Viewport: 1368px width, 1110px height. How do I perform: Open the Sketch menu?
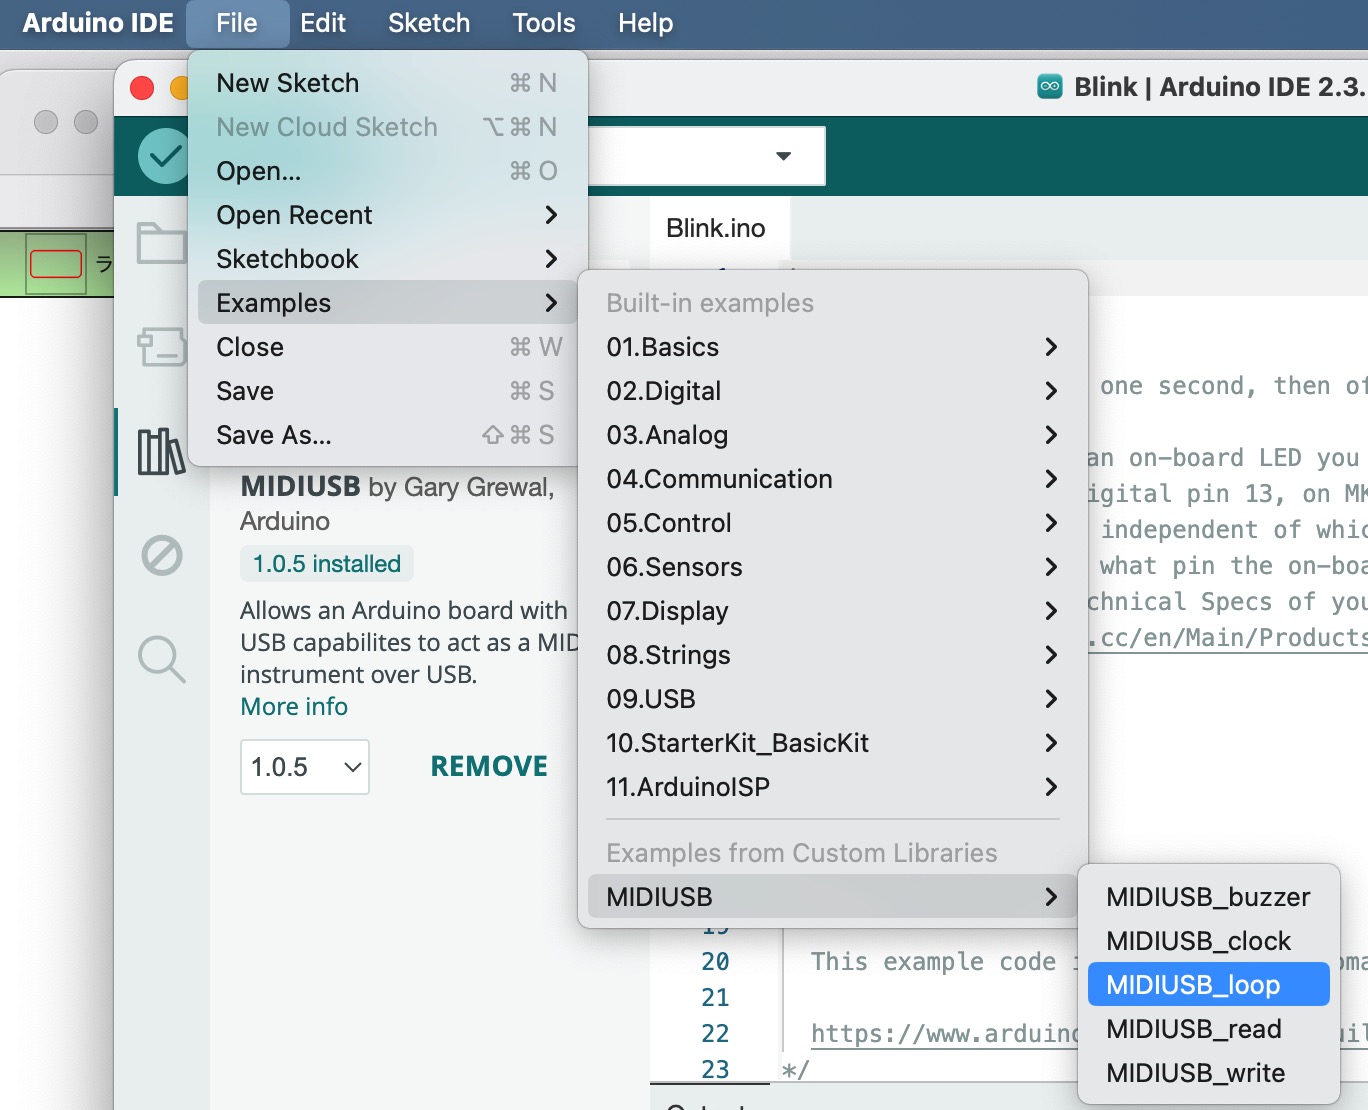(429, 23)
